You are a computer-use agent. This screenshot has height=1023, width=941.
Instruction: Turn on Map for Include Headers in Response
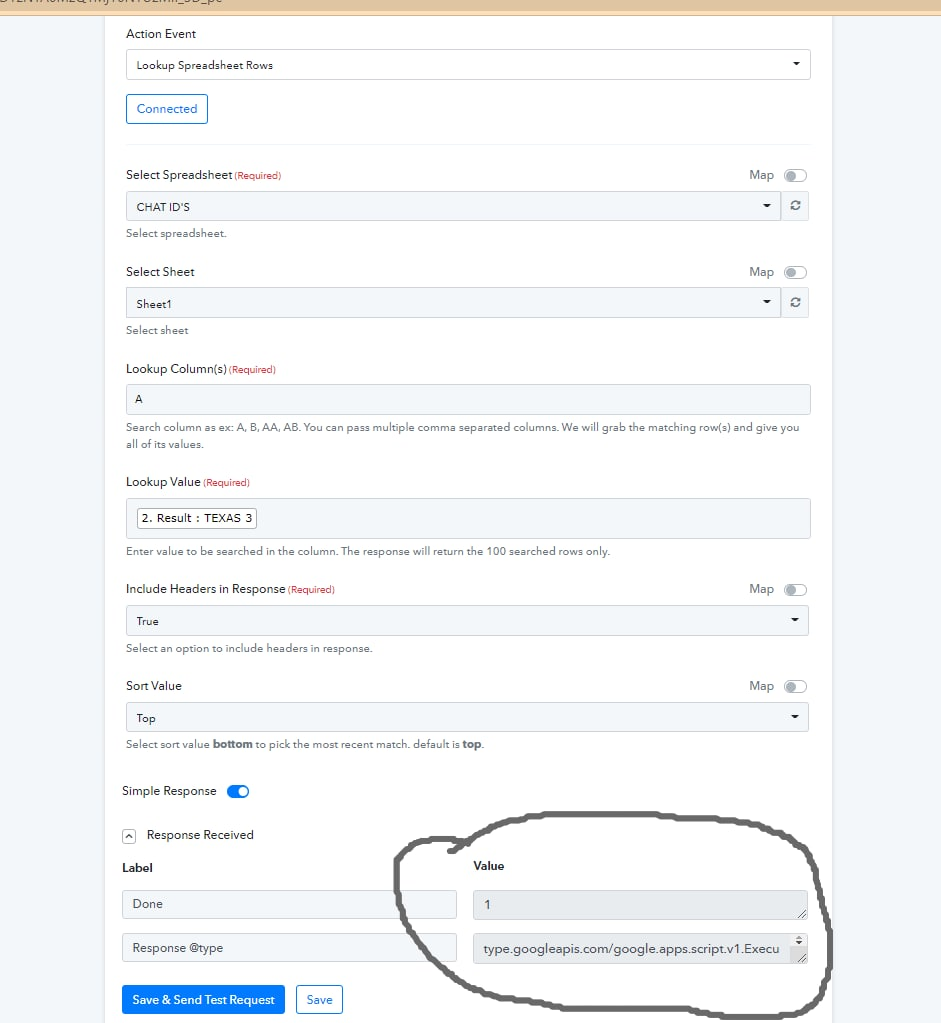pos(795,590)
